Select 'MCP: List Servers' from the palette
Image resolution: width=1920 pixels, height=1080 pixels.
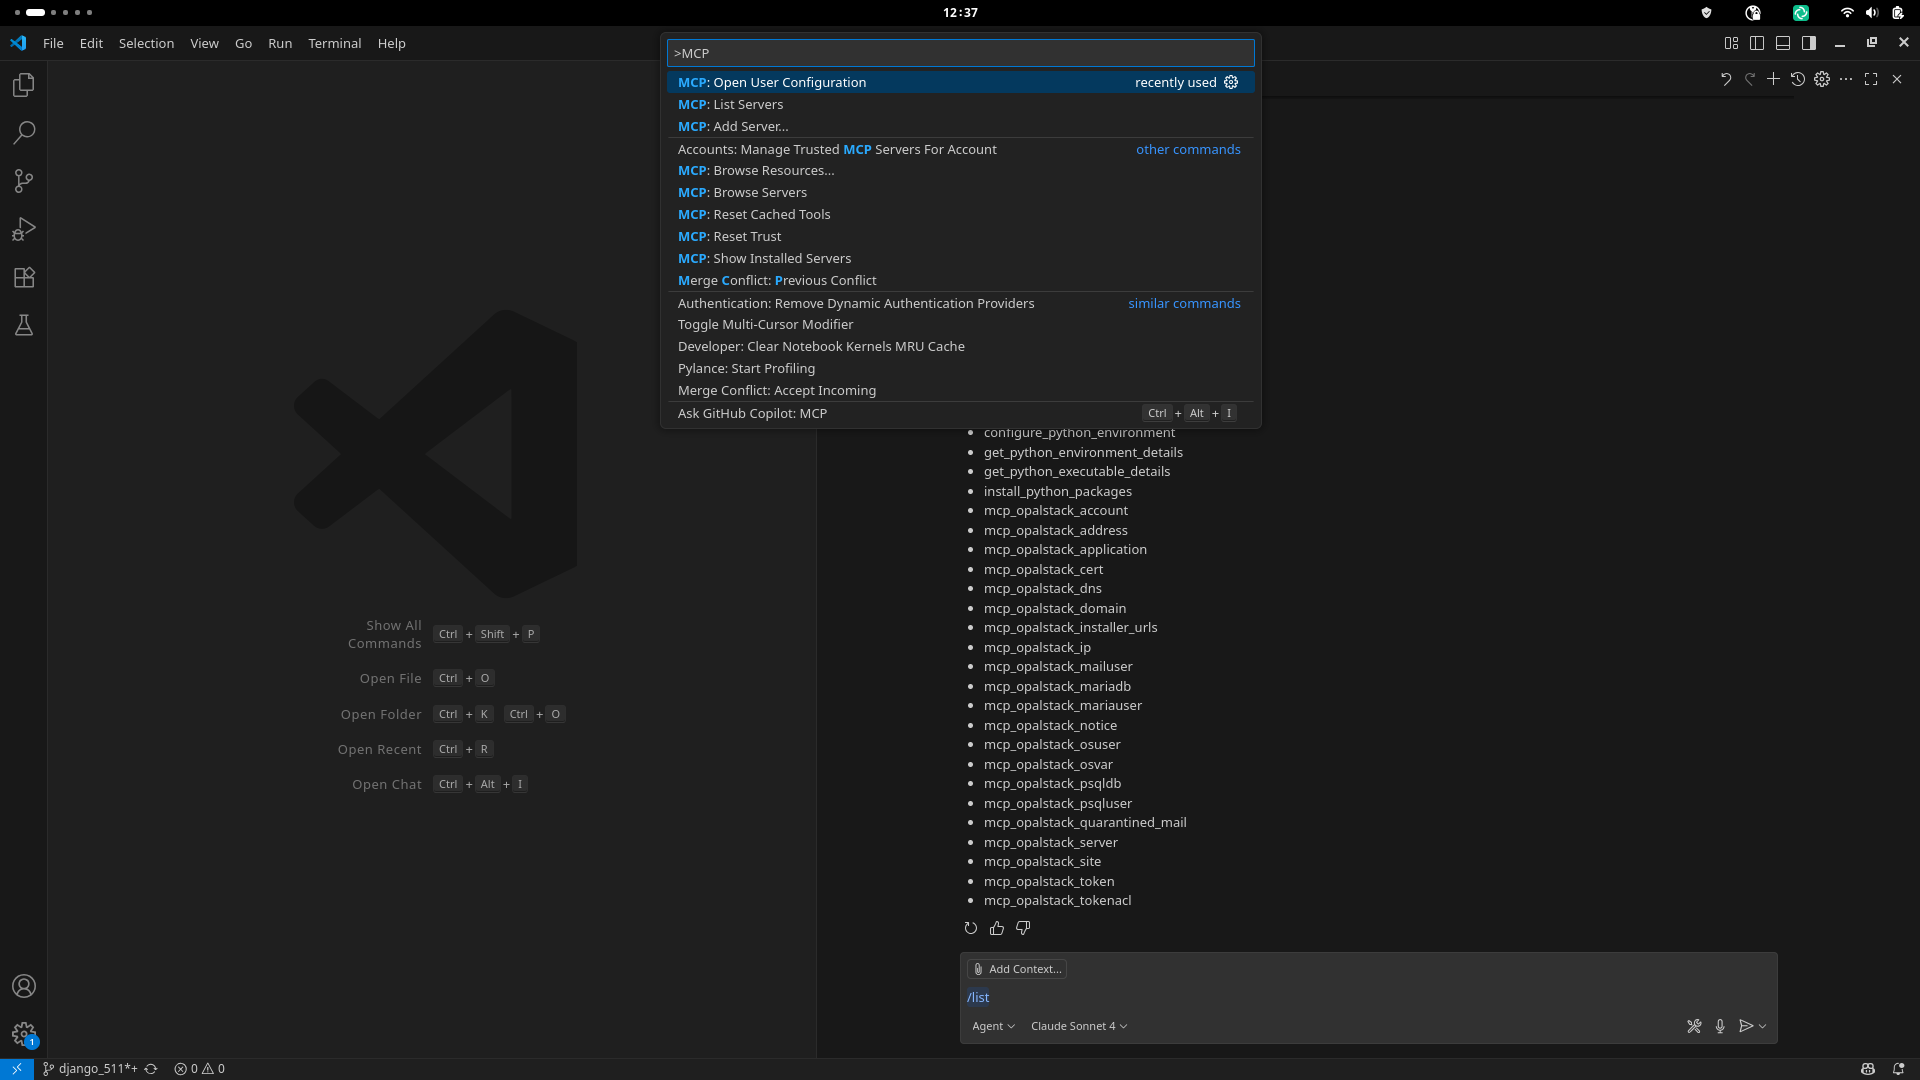click(730, 104)
